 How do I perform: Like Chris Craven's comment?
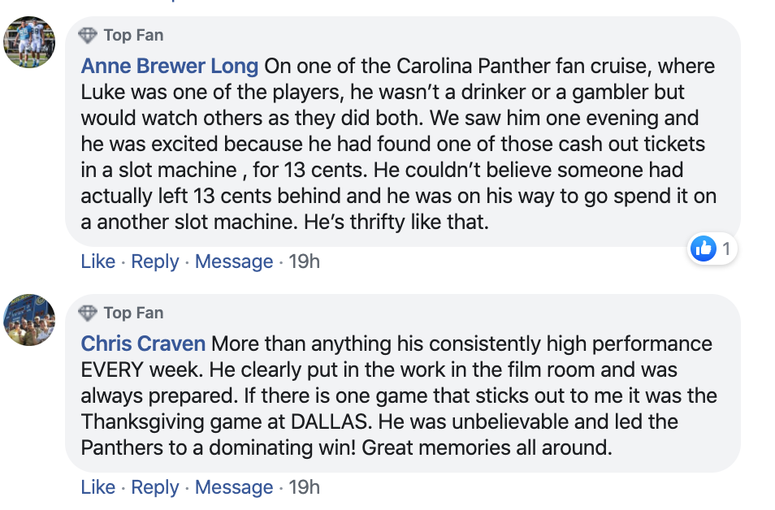pos(97,488)
